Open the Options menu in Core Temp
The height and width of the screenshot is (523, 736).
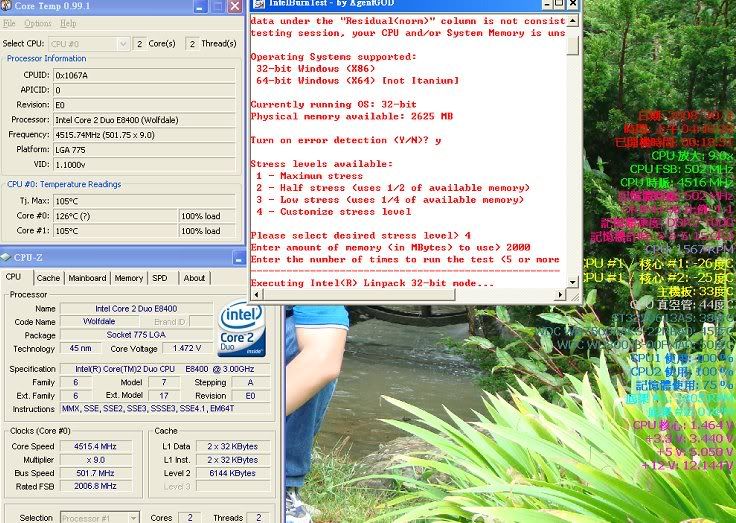(x=38, y=23)
